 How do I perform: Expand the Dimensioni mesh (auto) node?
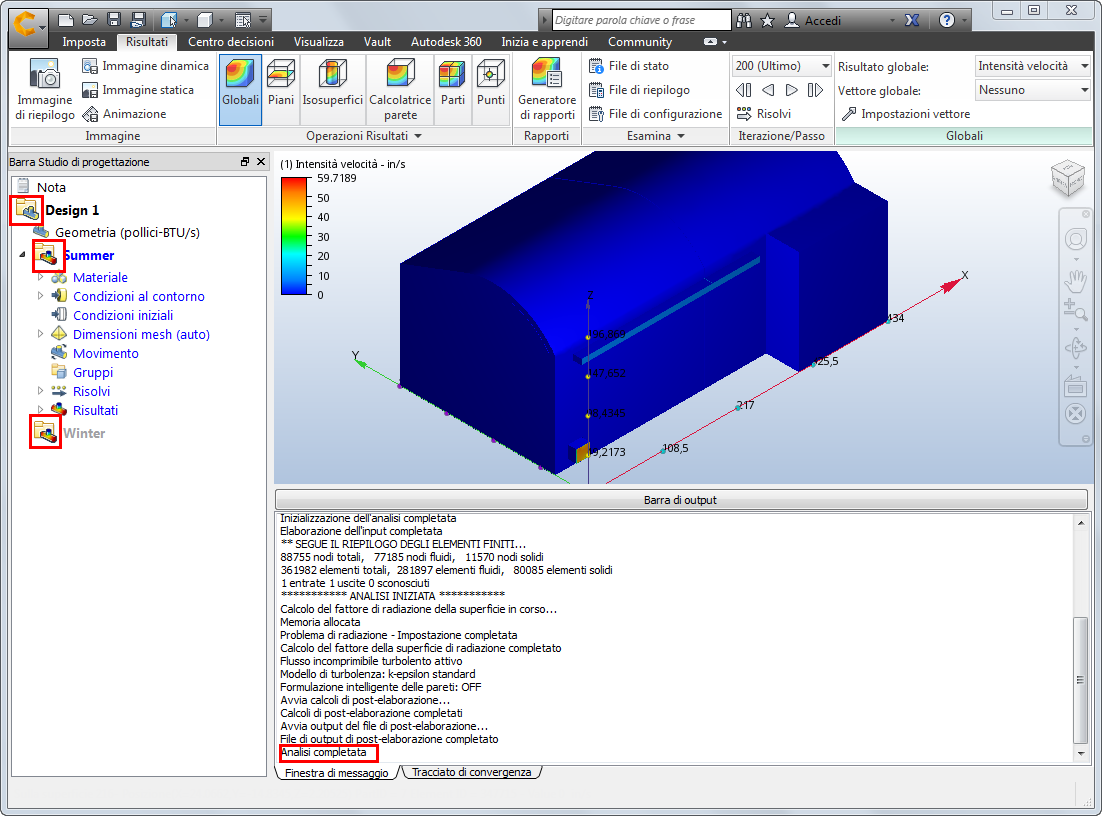(41, 335)
